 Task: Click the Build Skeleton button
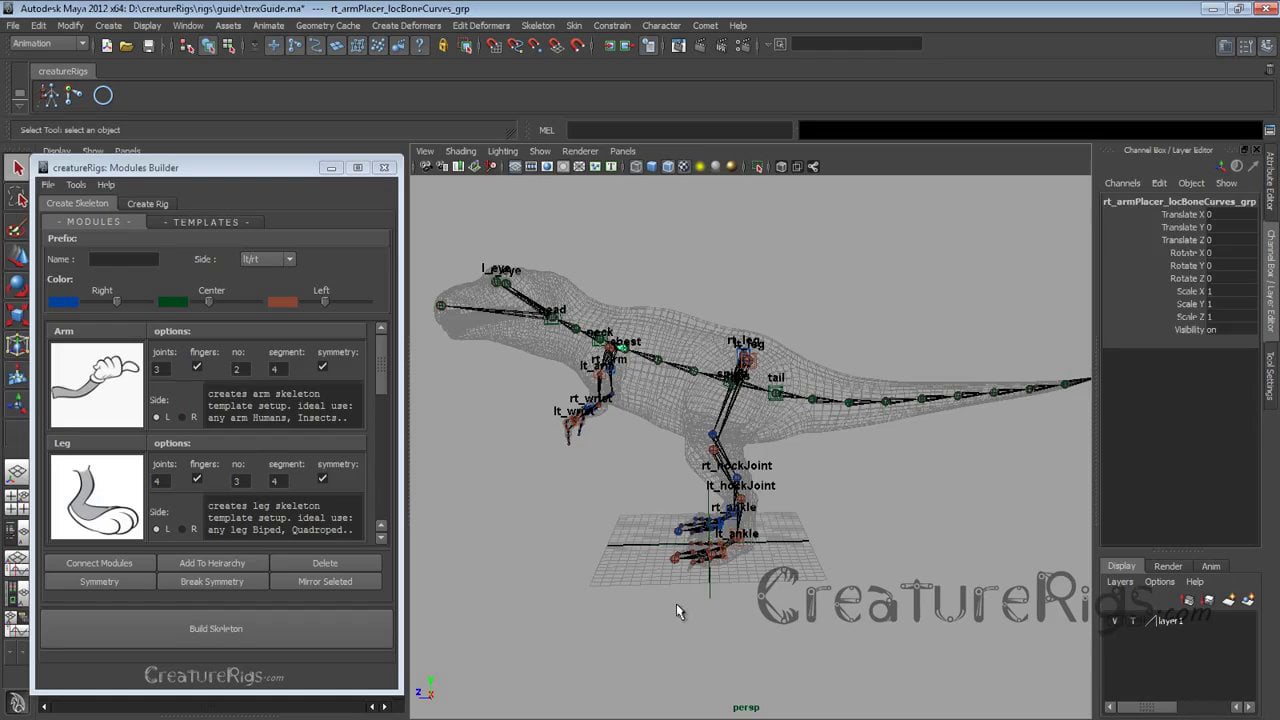pos(216,629)
